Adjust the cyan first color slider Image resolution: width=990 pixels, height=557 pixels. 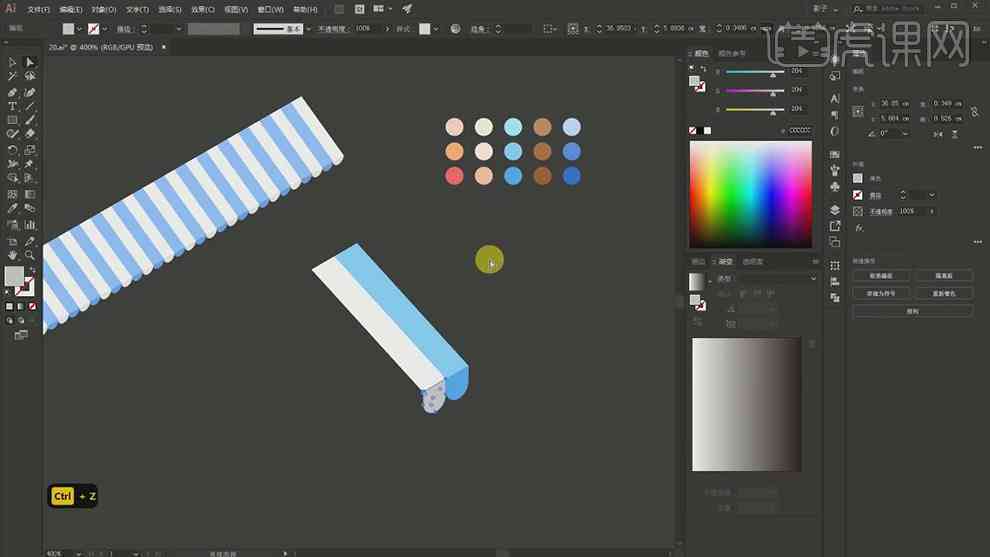[755, 72]
